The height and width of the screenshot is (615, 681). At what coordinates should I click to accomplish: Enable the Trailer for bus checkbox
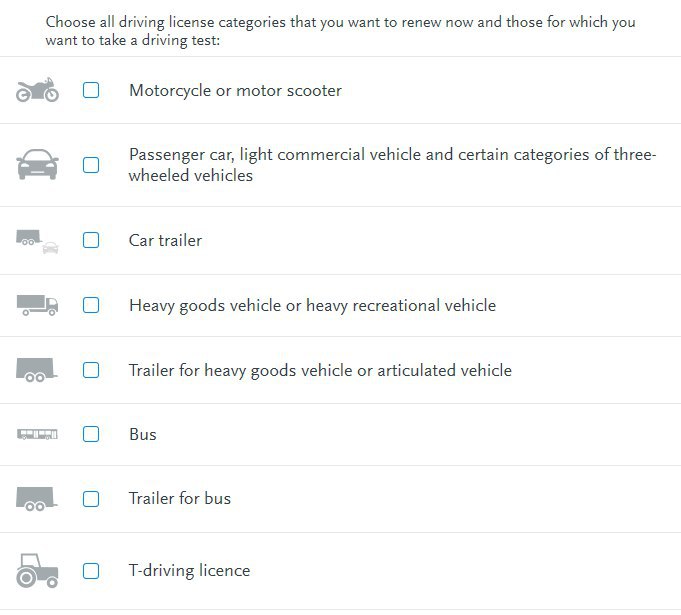coord(91,499)
